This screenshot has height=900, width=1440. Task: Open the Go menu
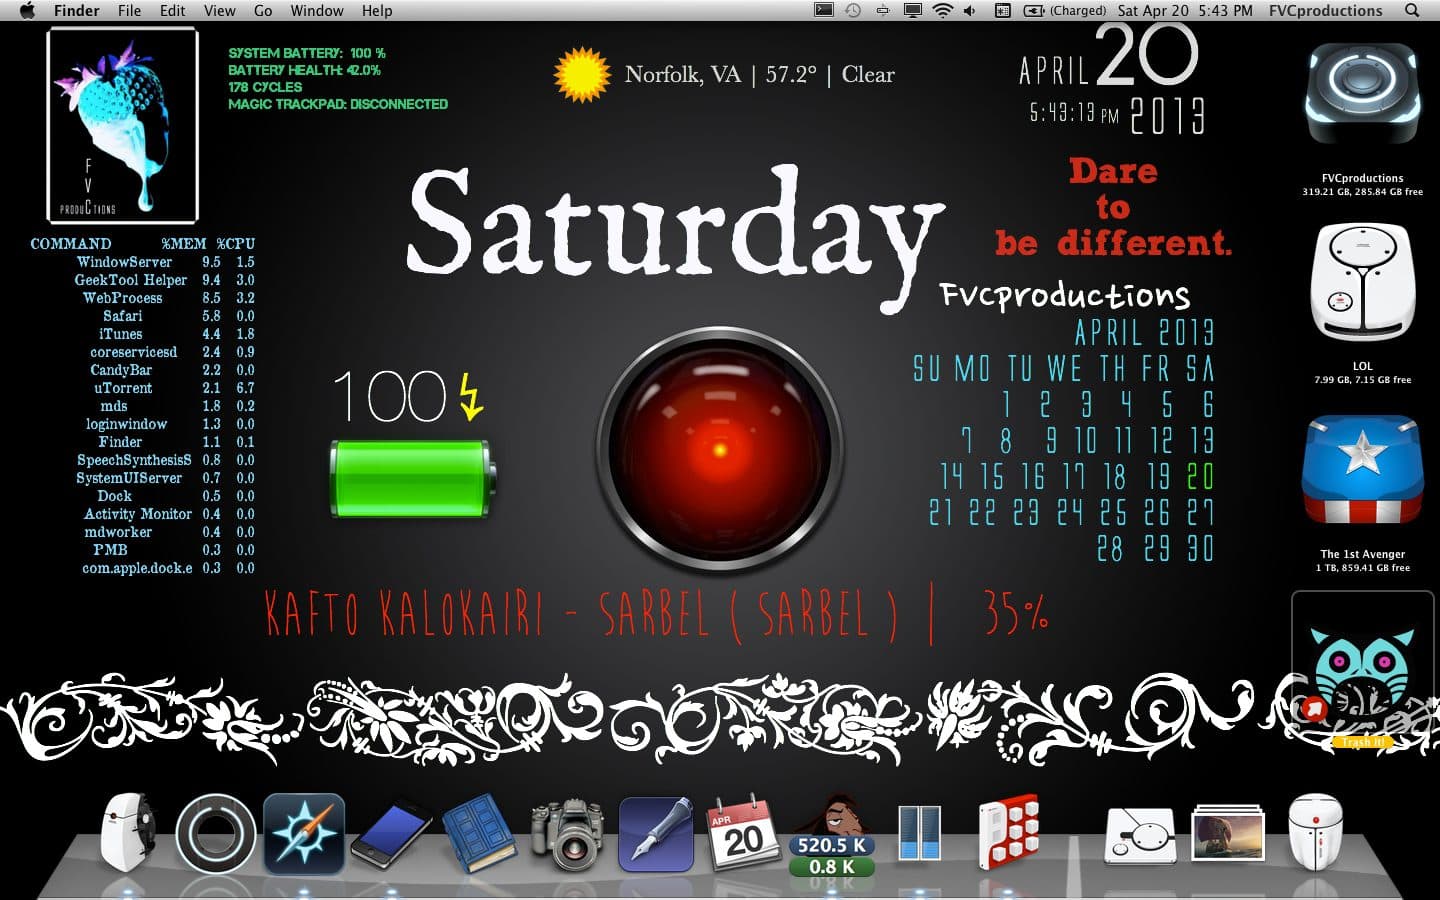tap(263, 11)
